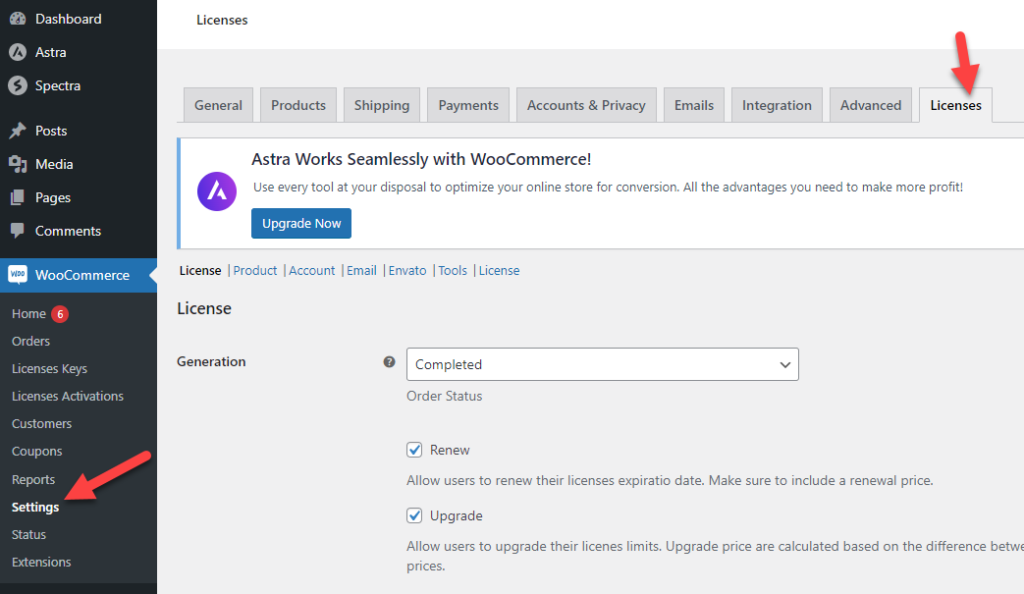
Task: Switch to the Emails tab
Action: 694,105
